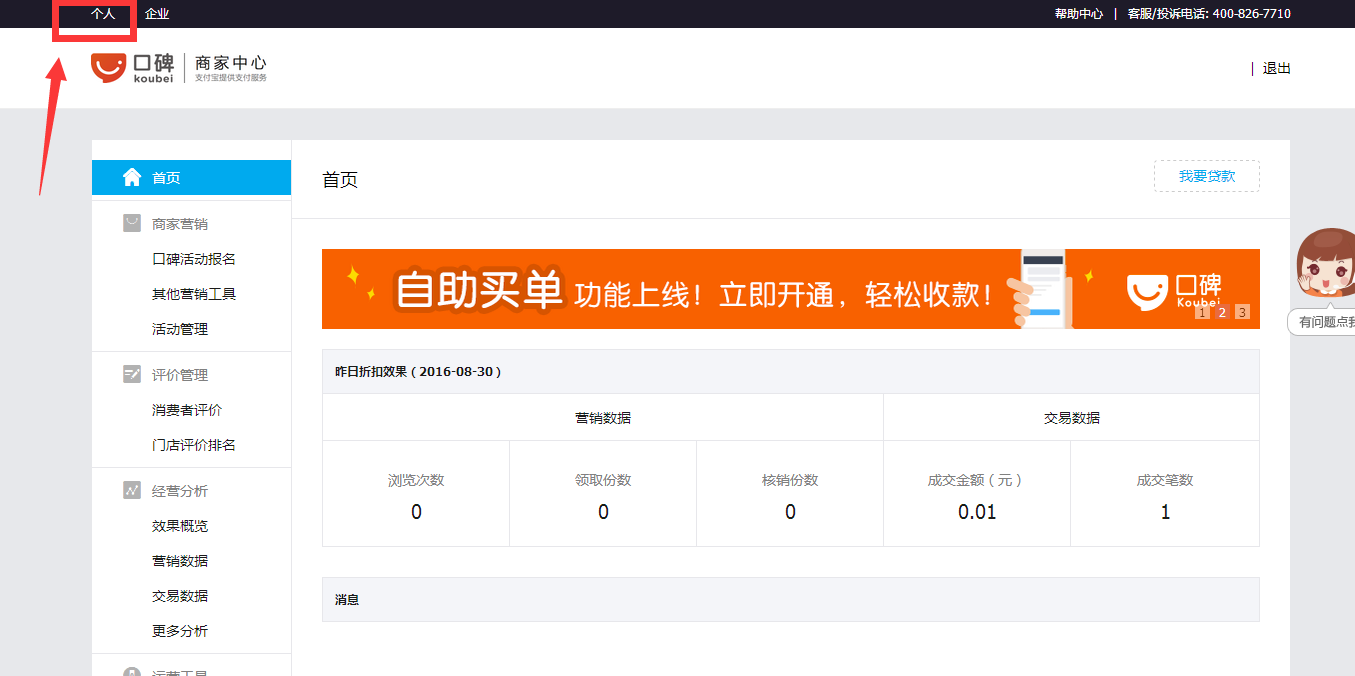
Task: Open 门店评价排名 in the sidebar
Action: click(x=194, y=445)
